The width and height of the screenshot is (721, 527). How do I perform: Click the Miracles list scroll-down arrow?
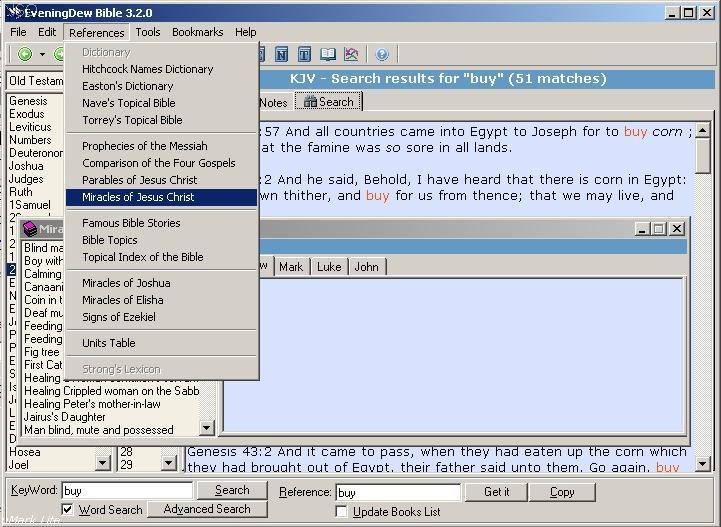click(206, 428)
